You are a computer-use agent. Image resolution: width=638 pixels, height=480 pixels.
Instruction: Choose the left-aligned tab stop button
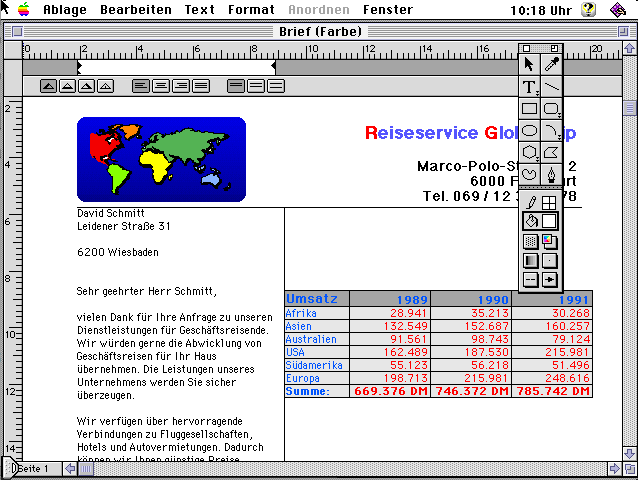point(48,86)
